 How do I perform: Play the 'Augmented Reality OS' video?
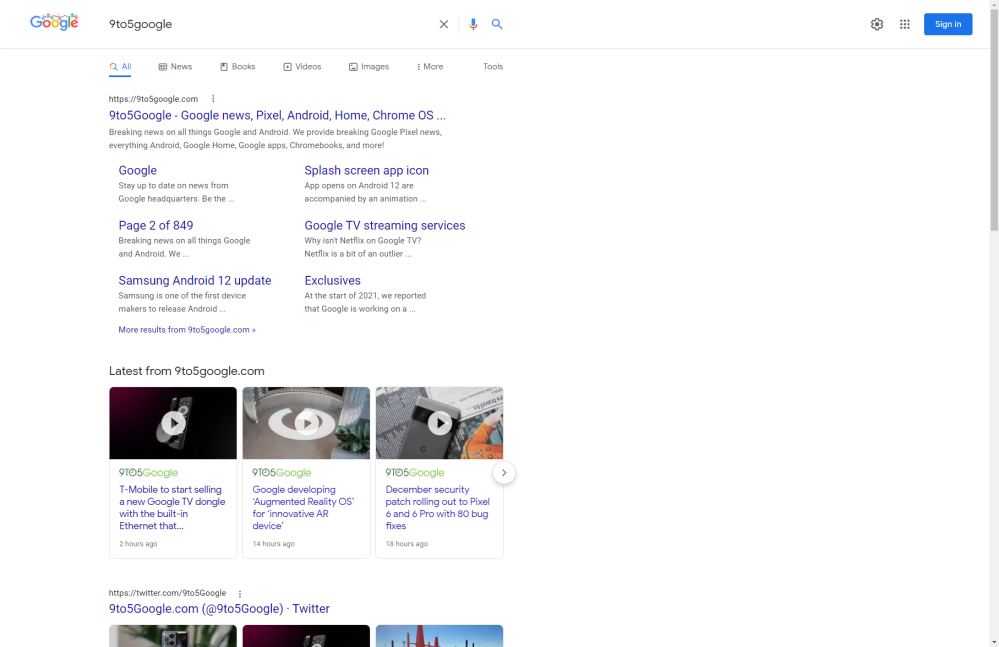pyautogui.click(x=305, y=422)
